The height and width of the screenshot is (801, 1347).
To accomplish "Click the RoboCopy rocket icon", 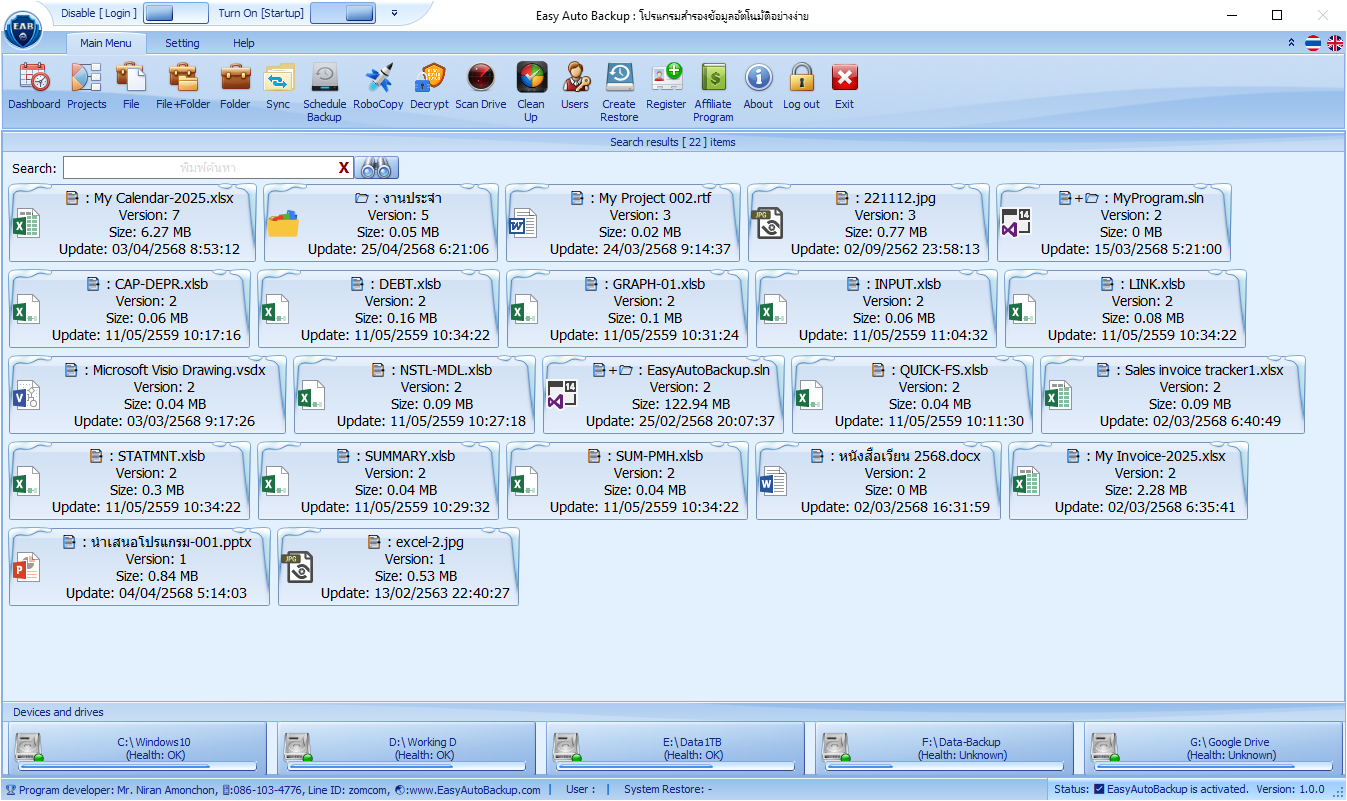I will tap(378, 78).
